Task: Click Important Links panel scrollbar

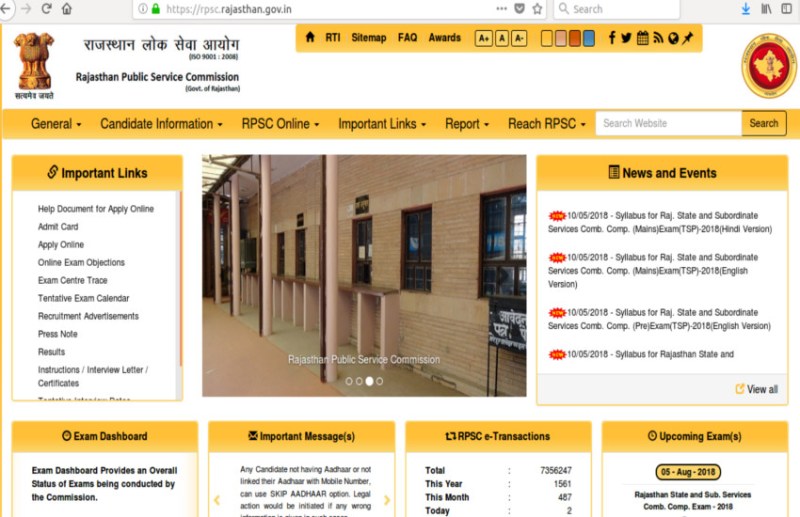Action: [180, 279]
